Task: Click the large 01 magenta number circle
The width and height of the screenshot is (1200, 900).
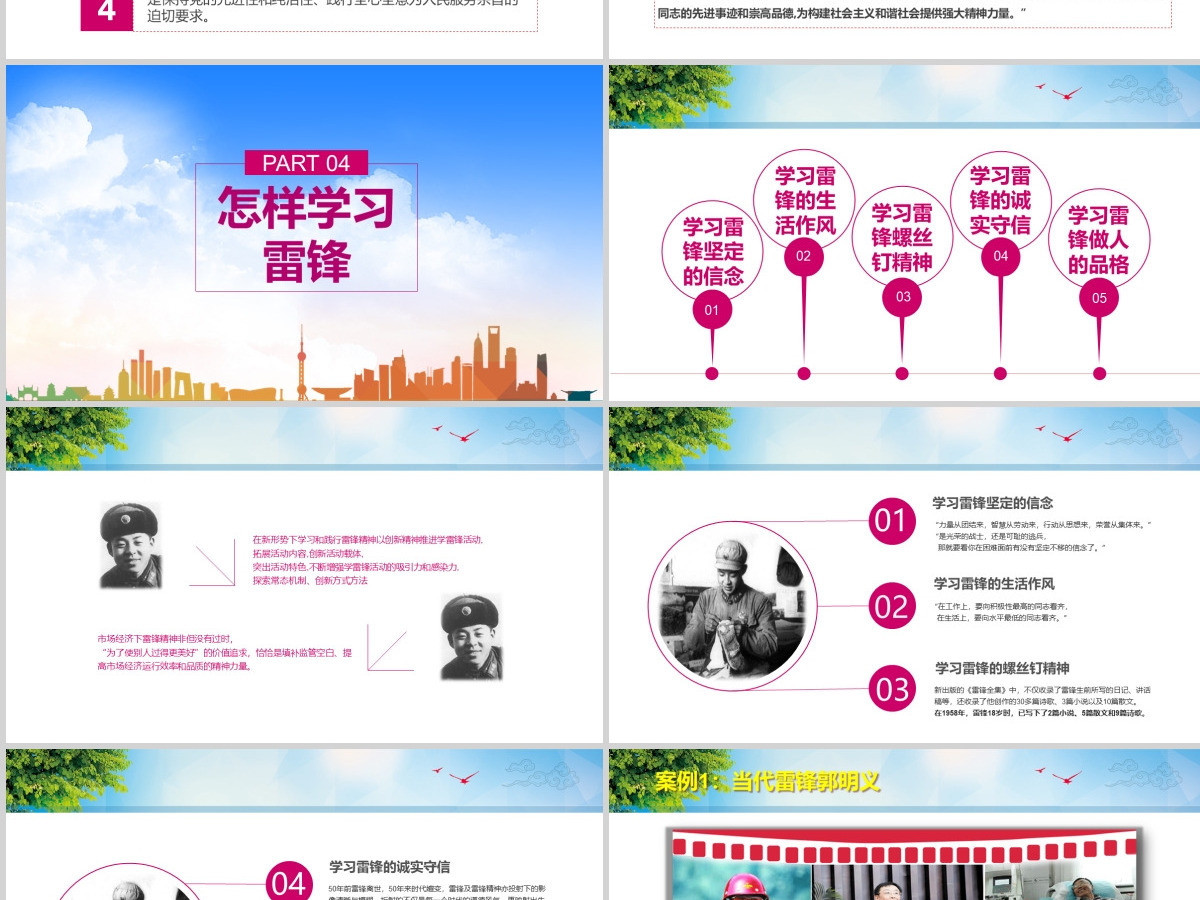Action: point(891,521)
